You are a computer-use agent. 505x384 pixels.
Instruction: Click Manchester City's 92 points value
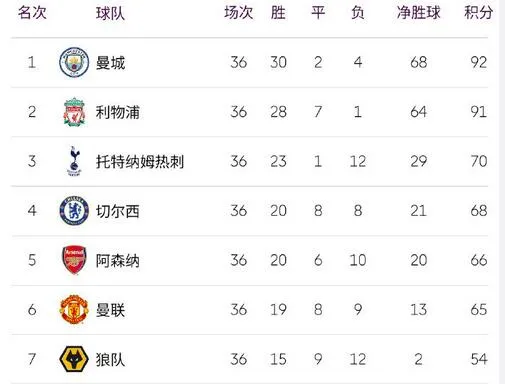479,62
